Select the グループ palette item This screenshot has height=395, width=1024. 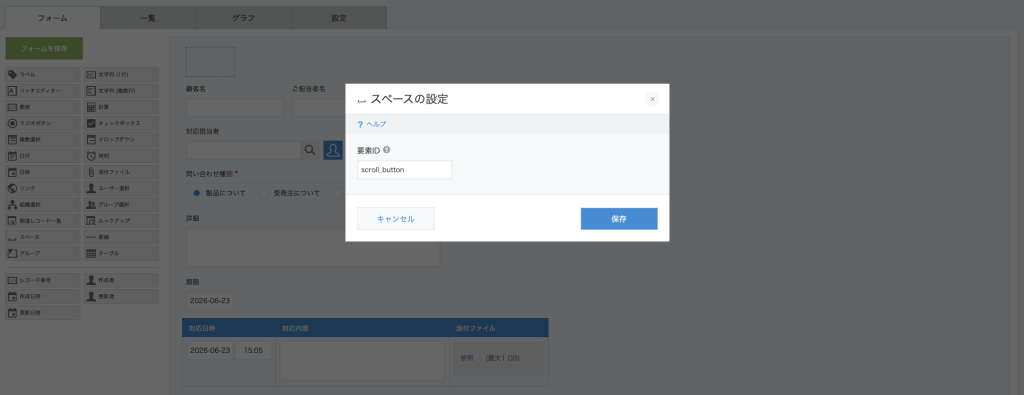click(42, 253)
